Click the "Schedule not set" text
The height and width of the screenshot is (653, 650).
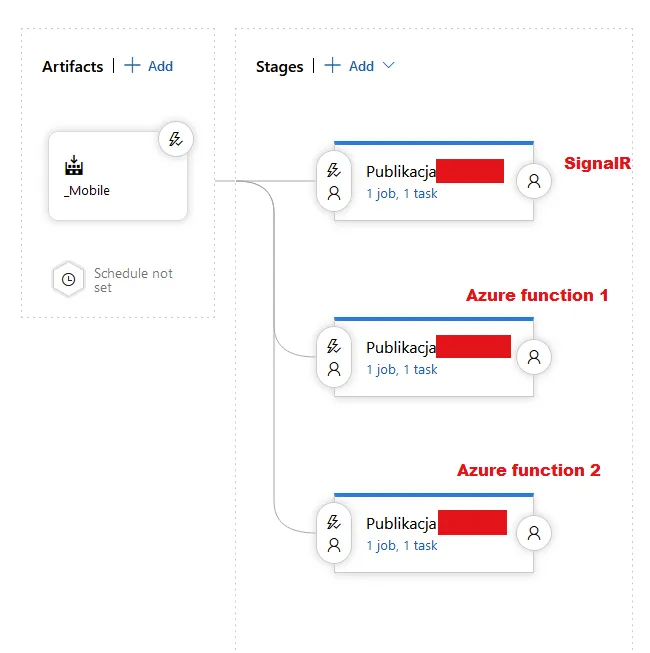pyautogui.click(x=133, y=280)
